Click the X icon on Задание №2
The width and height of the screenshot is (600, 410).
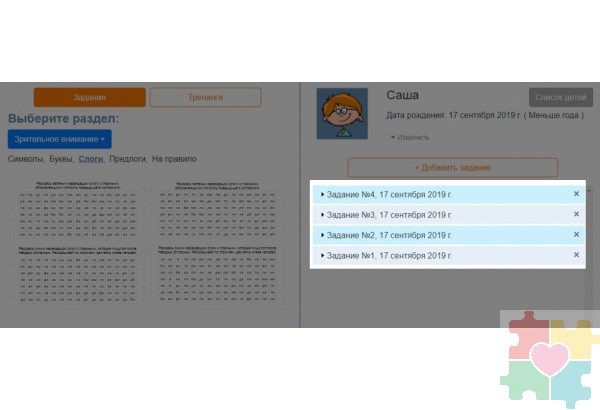pos(576,235)
